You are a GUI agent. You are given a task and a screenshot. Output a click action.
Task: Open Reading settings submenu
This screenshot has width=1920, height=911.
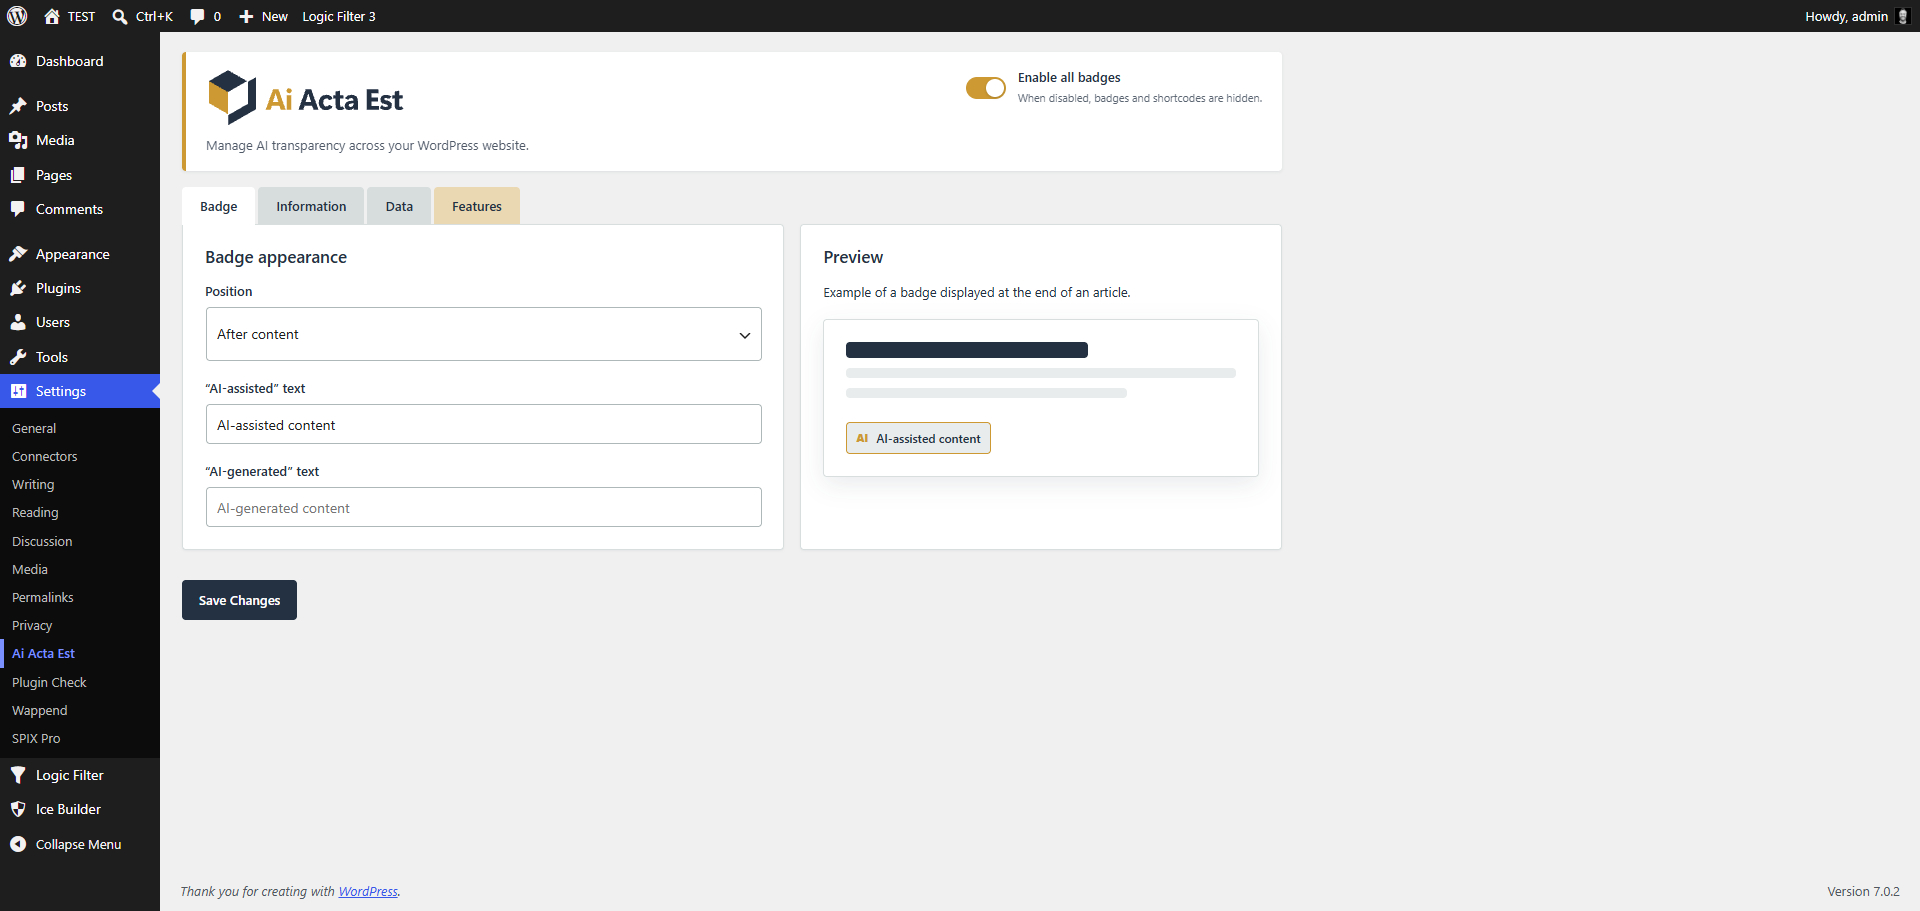coord(35,512)
